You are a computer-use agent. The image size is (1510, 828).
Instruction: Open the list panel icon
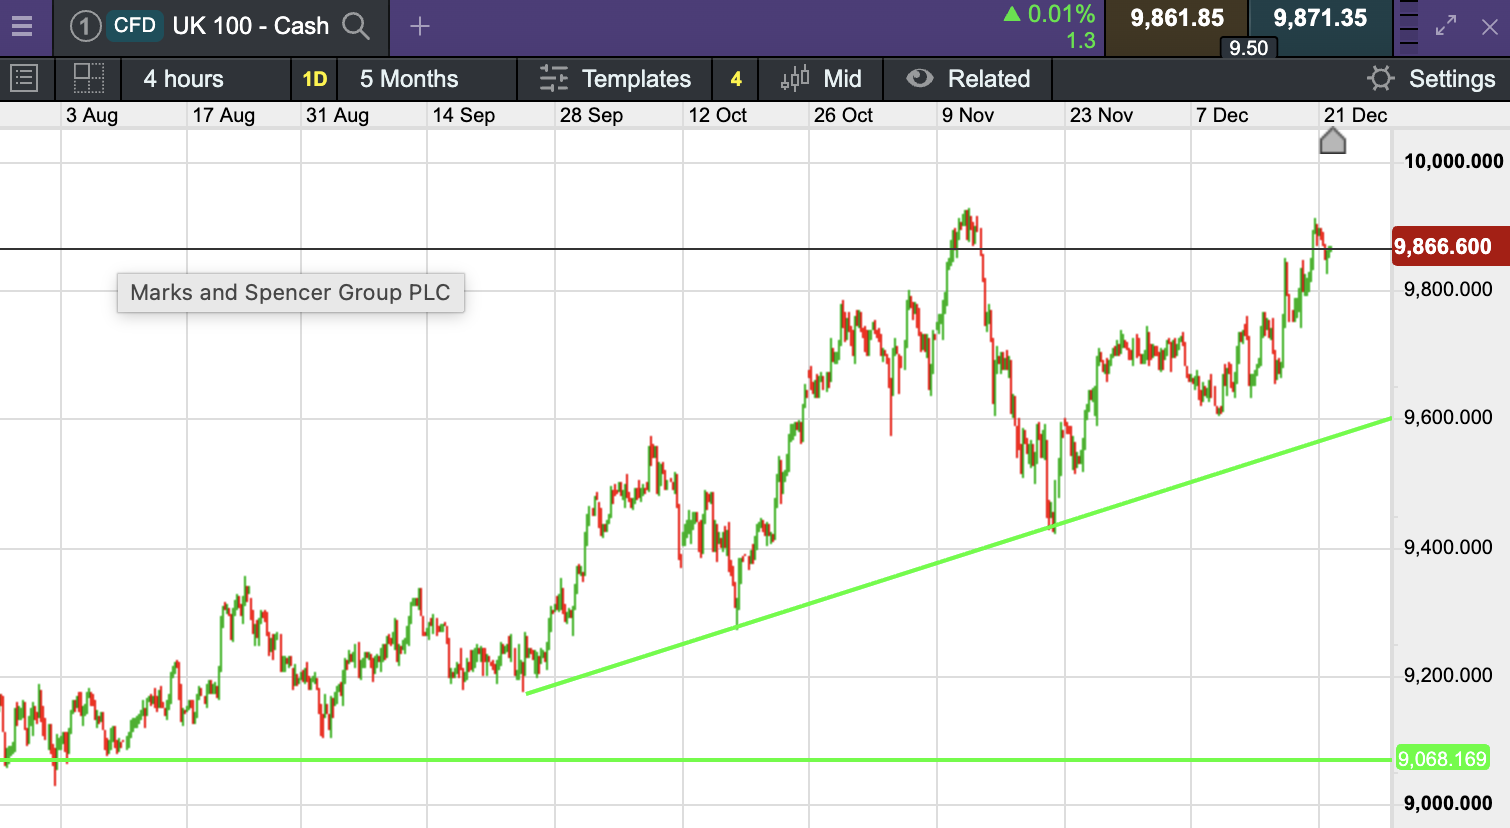[23, 78]
